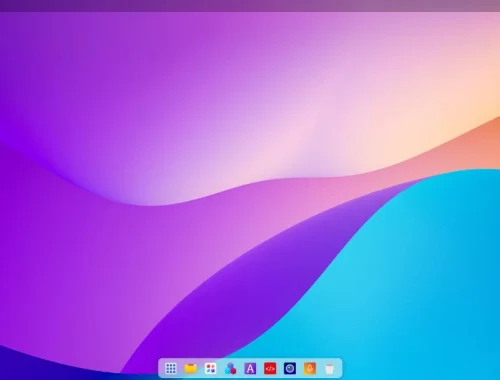Open the yellow folder file manager
Viewport: 500px width, 380px height.
[191, 368]
